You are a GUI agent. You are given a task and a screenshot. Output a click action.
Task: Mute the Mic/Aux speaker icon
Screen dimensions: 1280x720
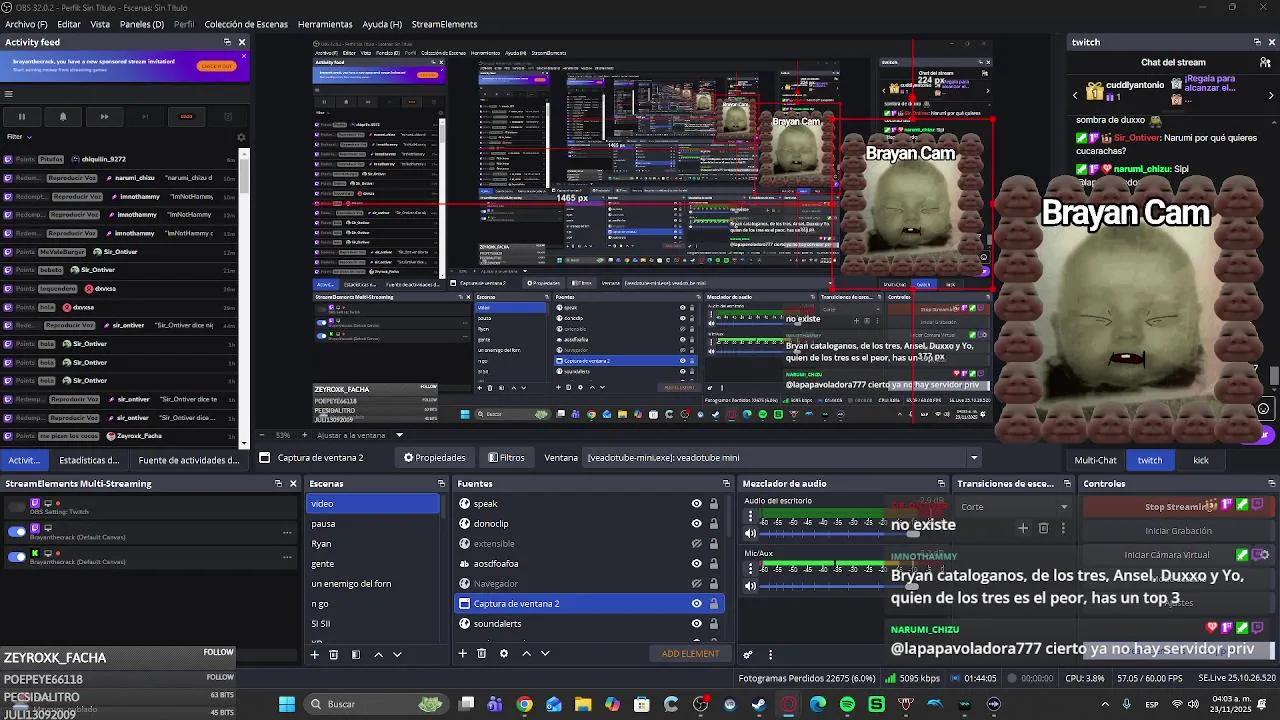tap(751, 586)
